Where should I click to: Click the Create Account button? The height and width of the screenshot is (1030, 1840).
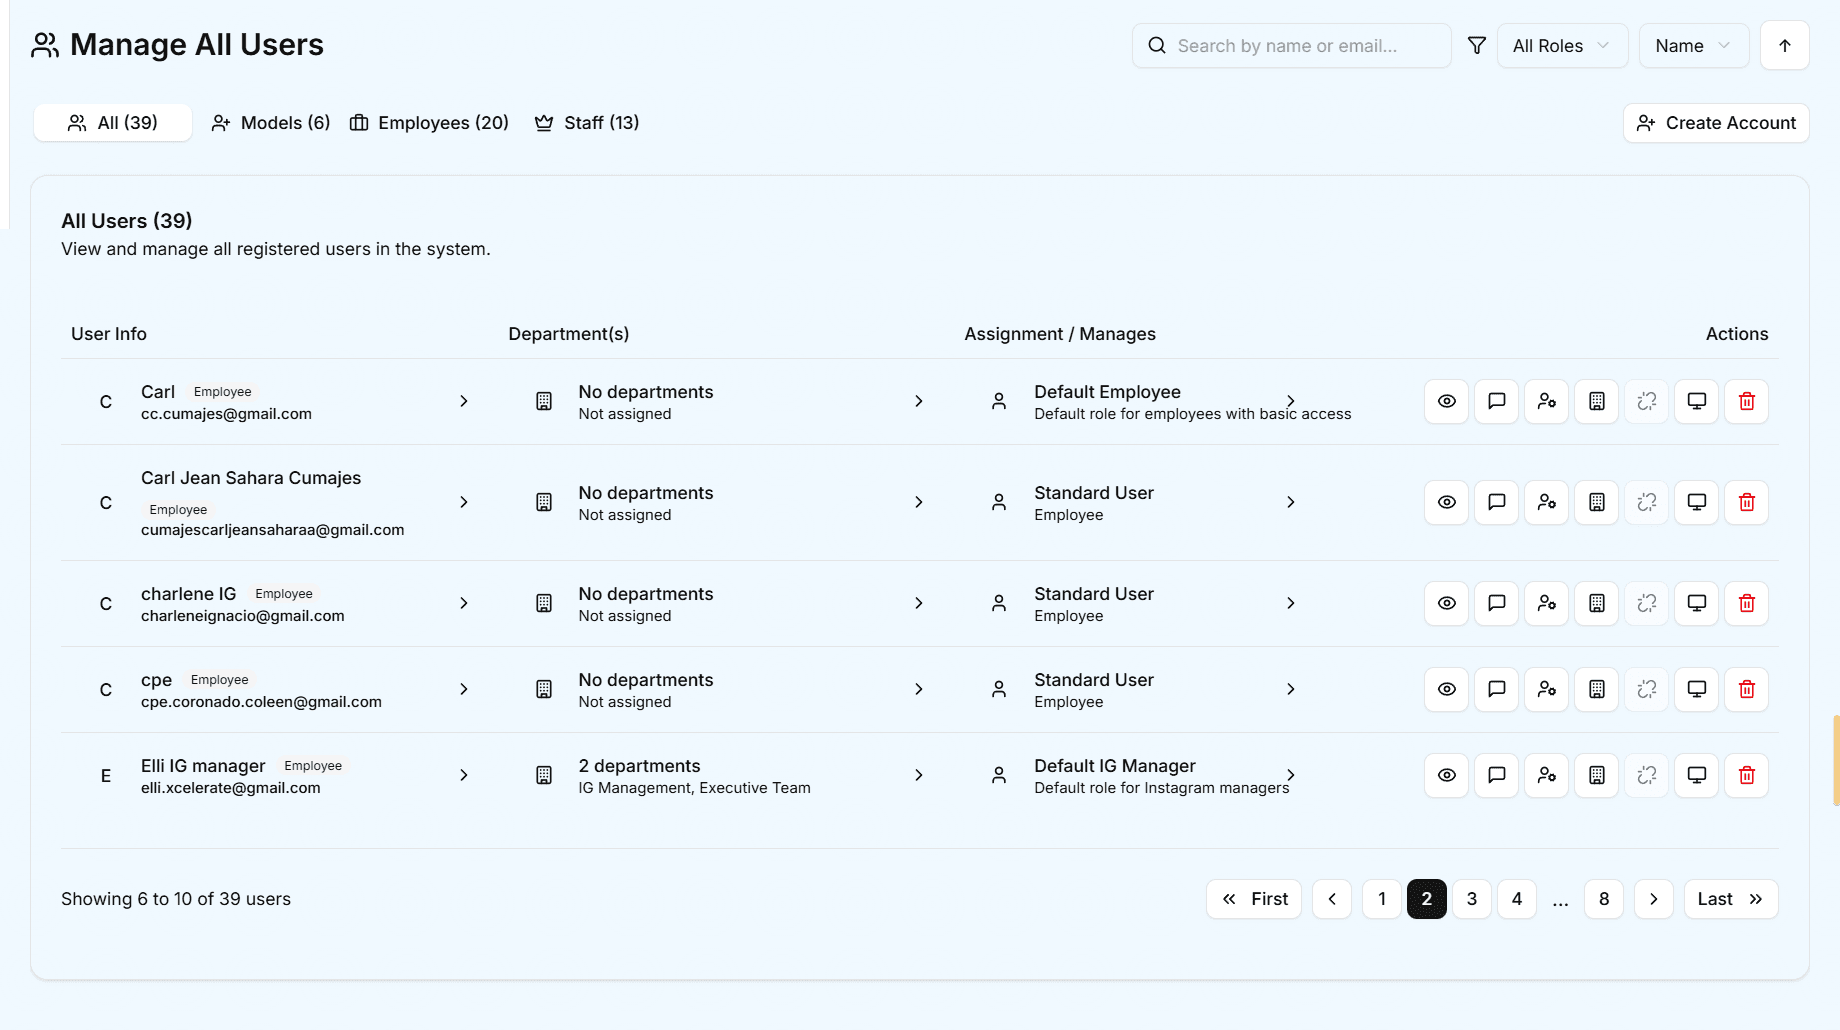click(1716, 123)
